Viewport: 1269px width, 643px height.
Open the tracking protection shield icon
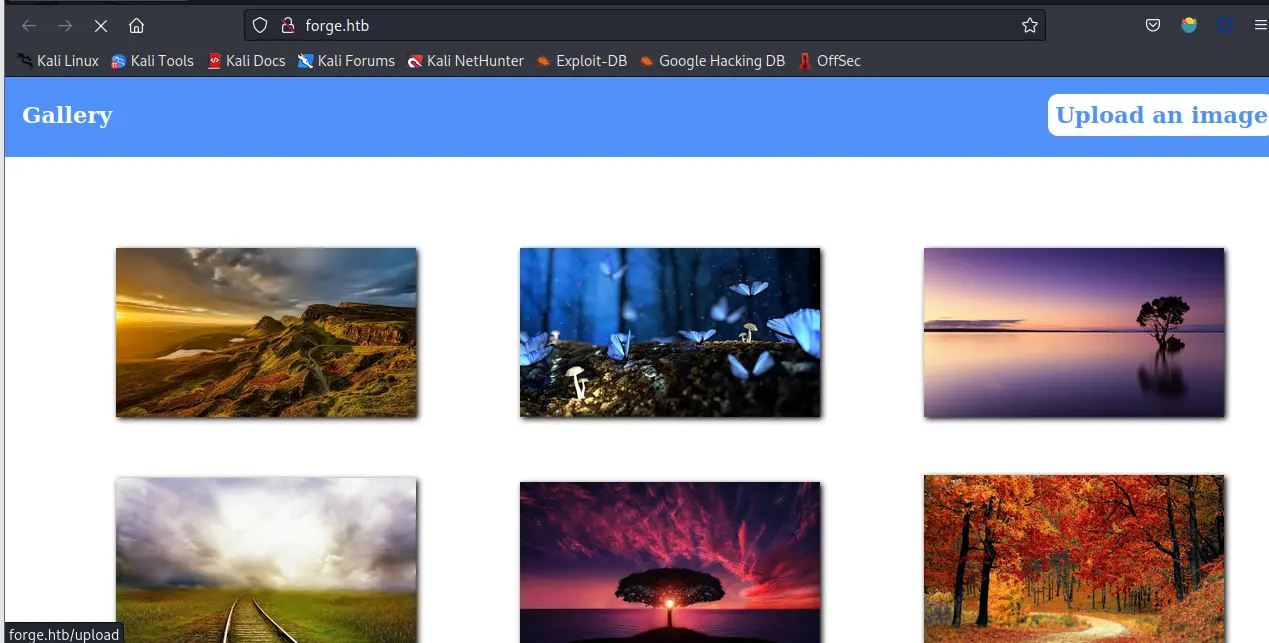point(260,26)
